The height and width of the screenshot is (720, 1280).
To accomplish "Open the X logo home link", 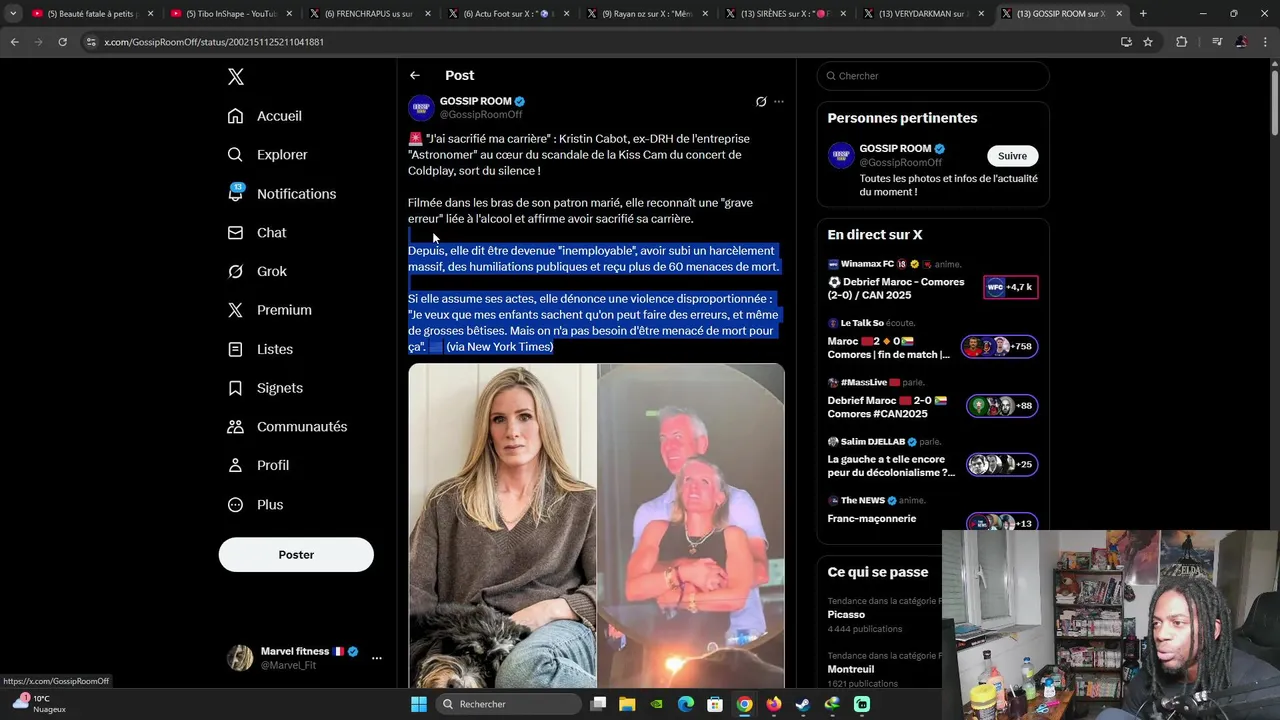I will [235, 77].
